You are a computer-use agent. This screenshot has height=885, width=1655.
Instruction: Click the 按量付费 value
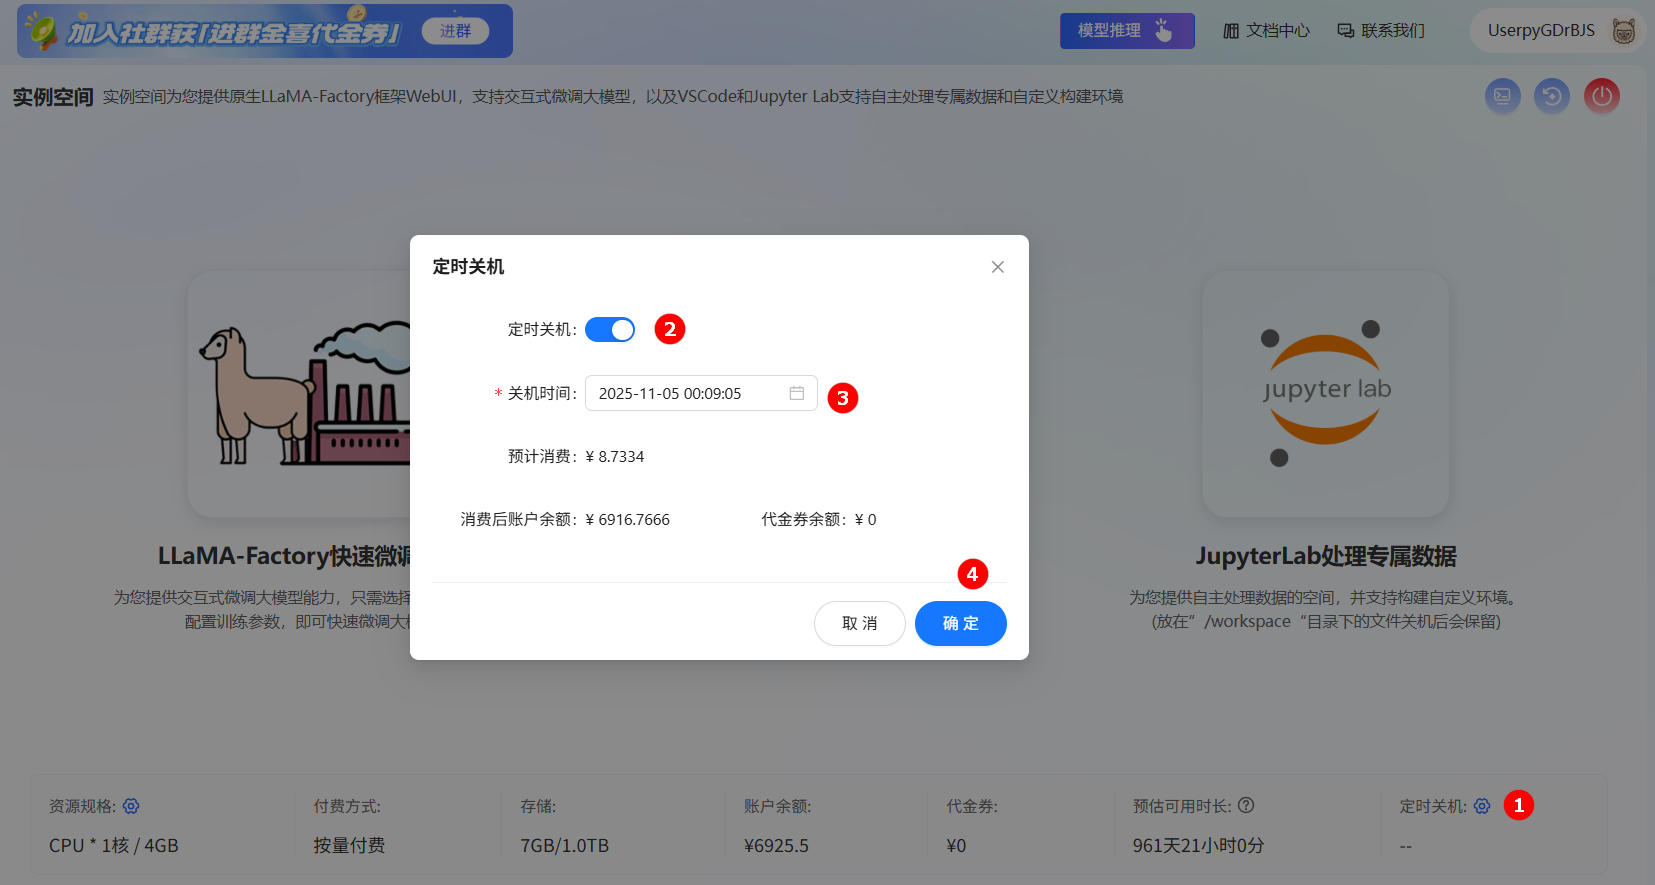[349, 846]
